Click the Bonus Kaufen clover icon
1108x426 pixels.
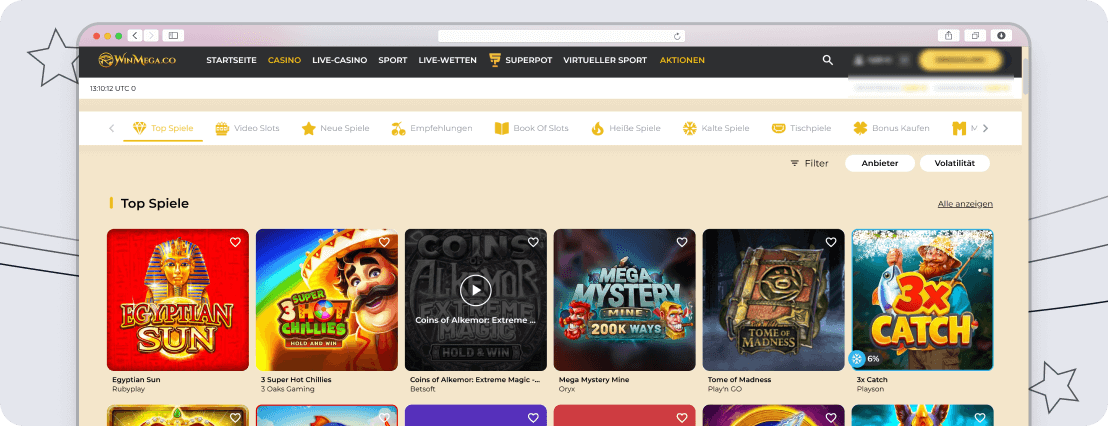coord(860,129)
